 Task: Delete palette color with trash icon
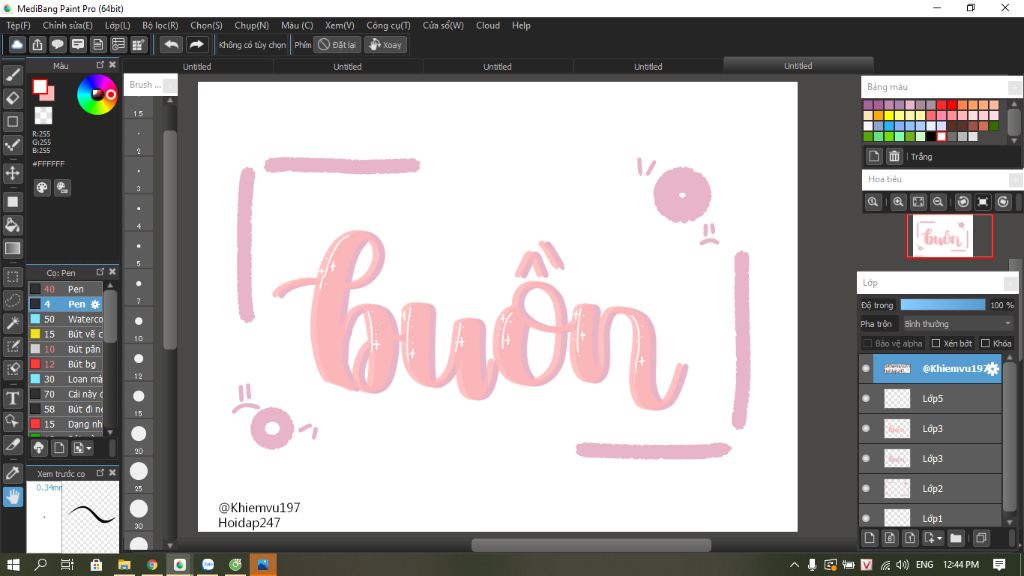pos(894,156)
